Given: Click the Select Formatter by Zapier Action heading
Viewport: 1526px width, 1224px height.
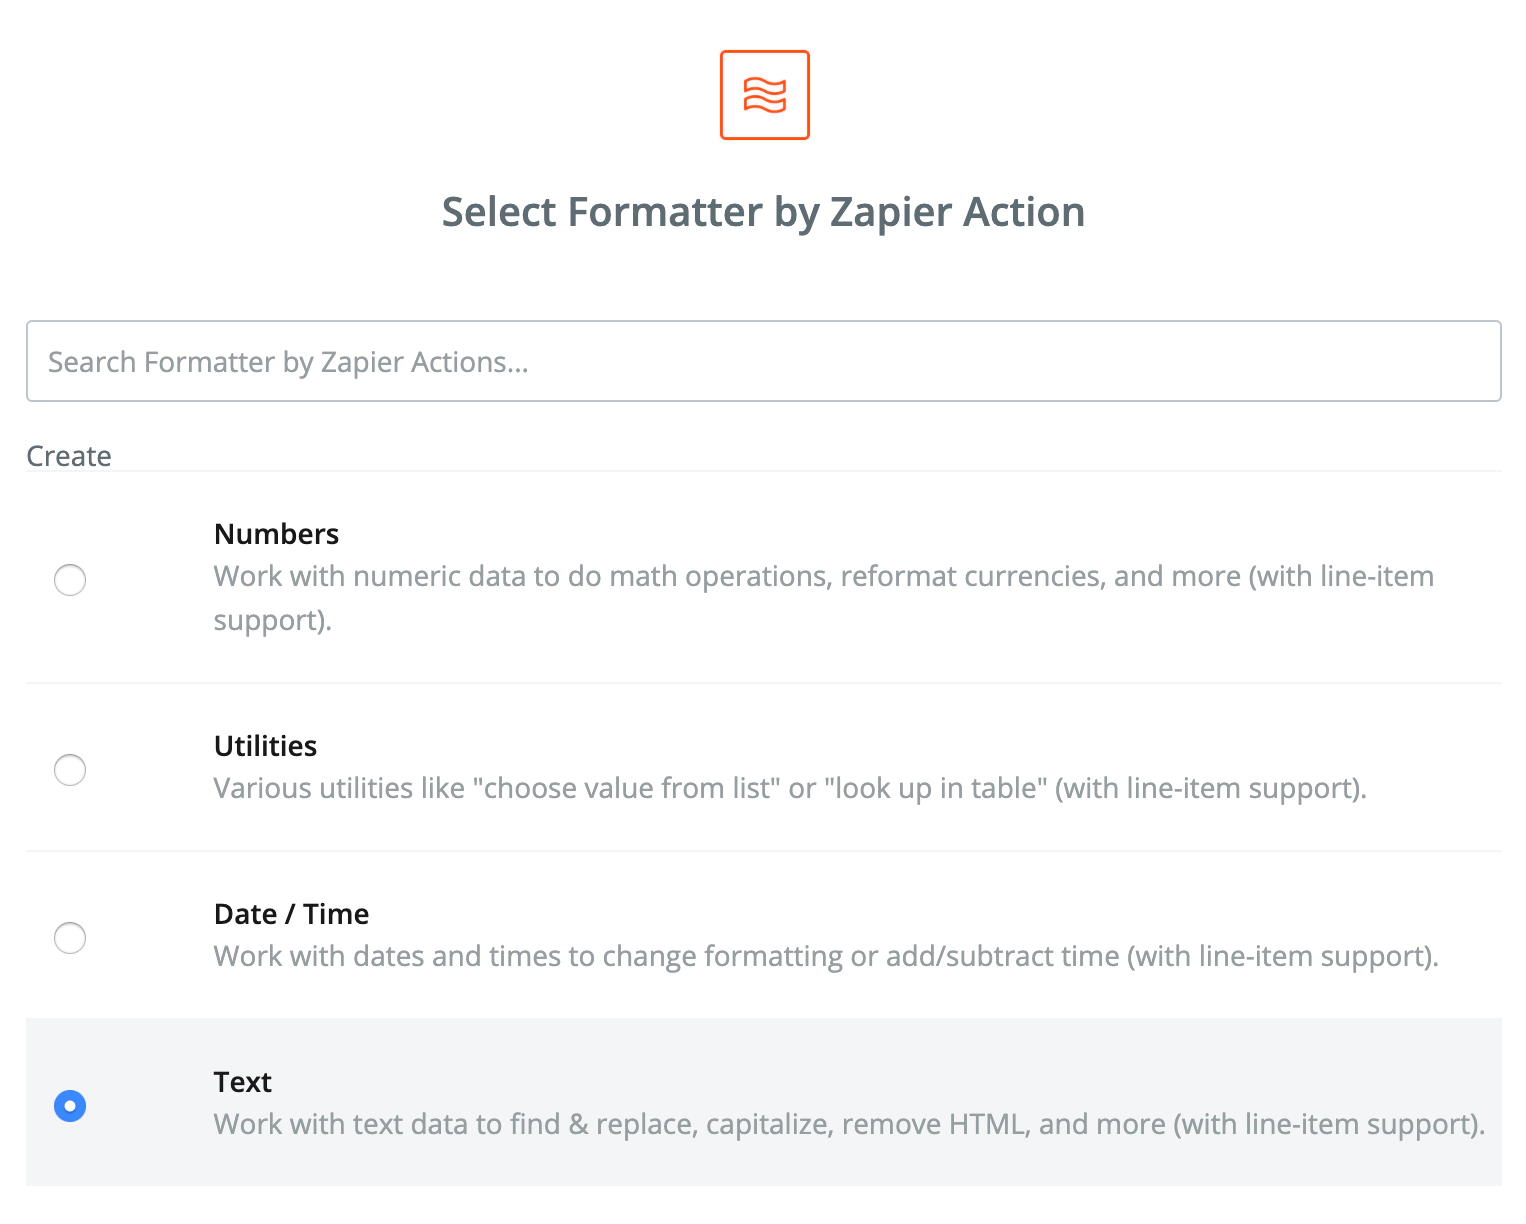Looking at the screenshot, I should [763, 212].
